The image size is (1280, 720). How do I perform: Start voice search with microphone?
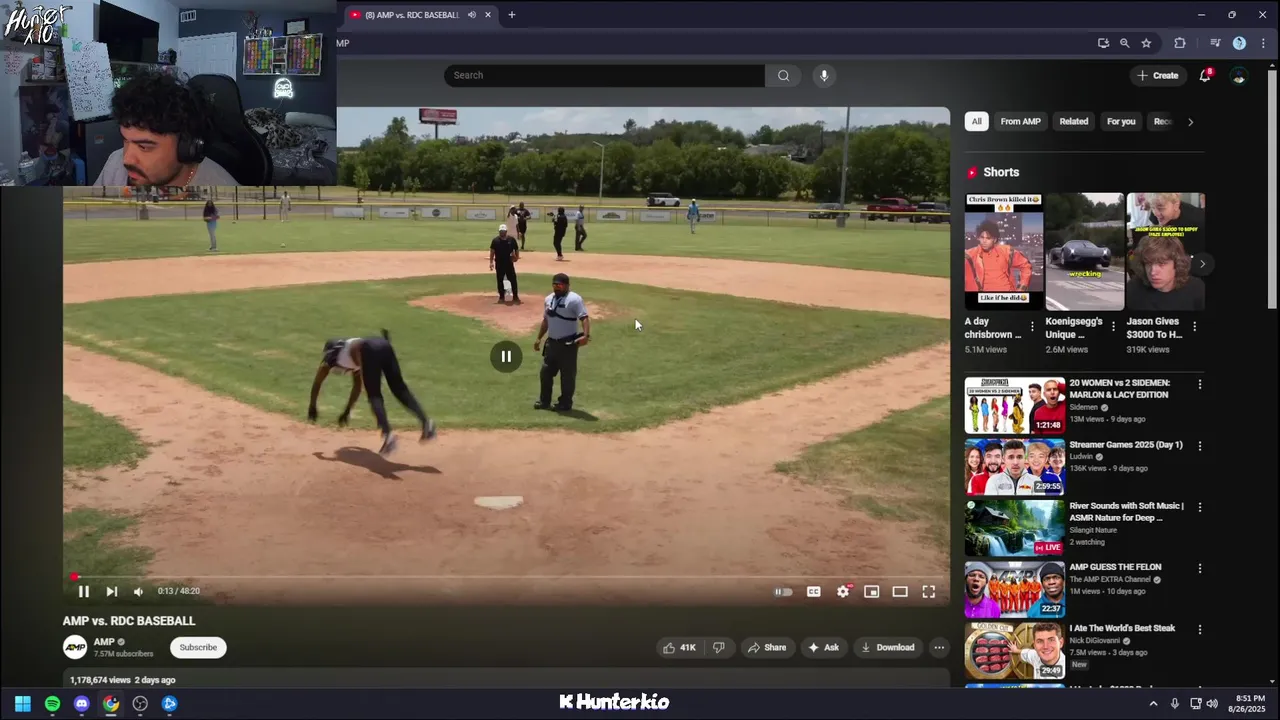tap(823, 75)
